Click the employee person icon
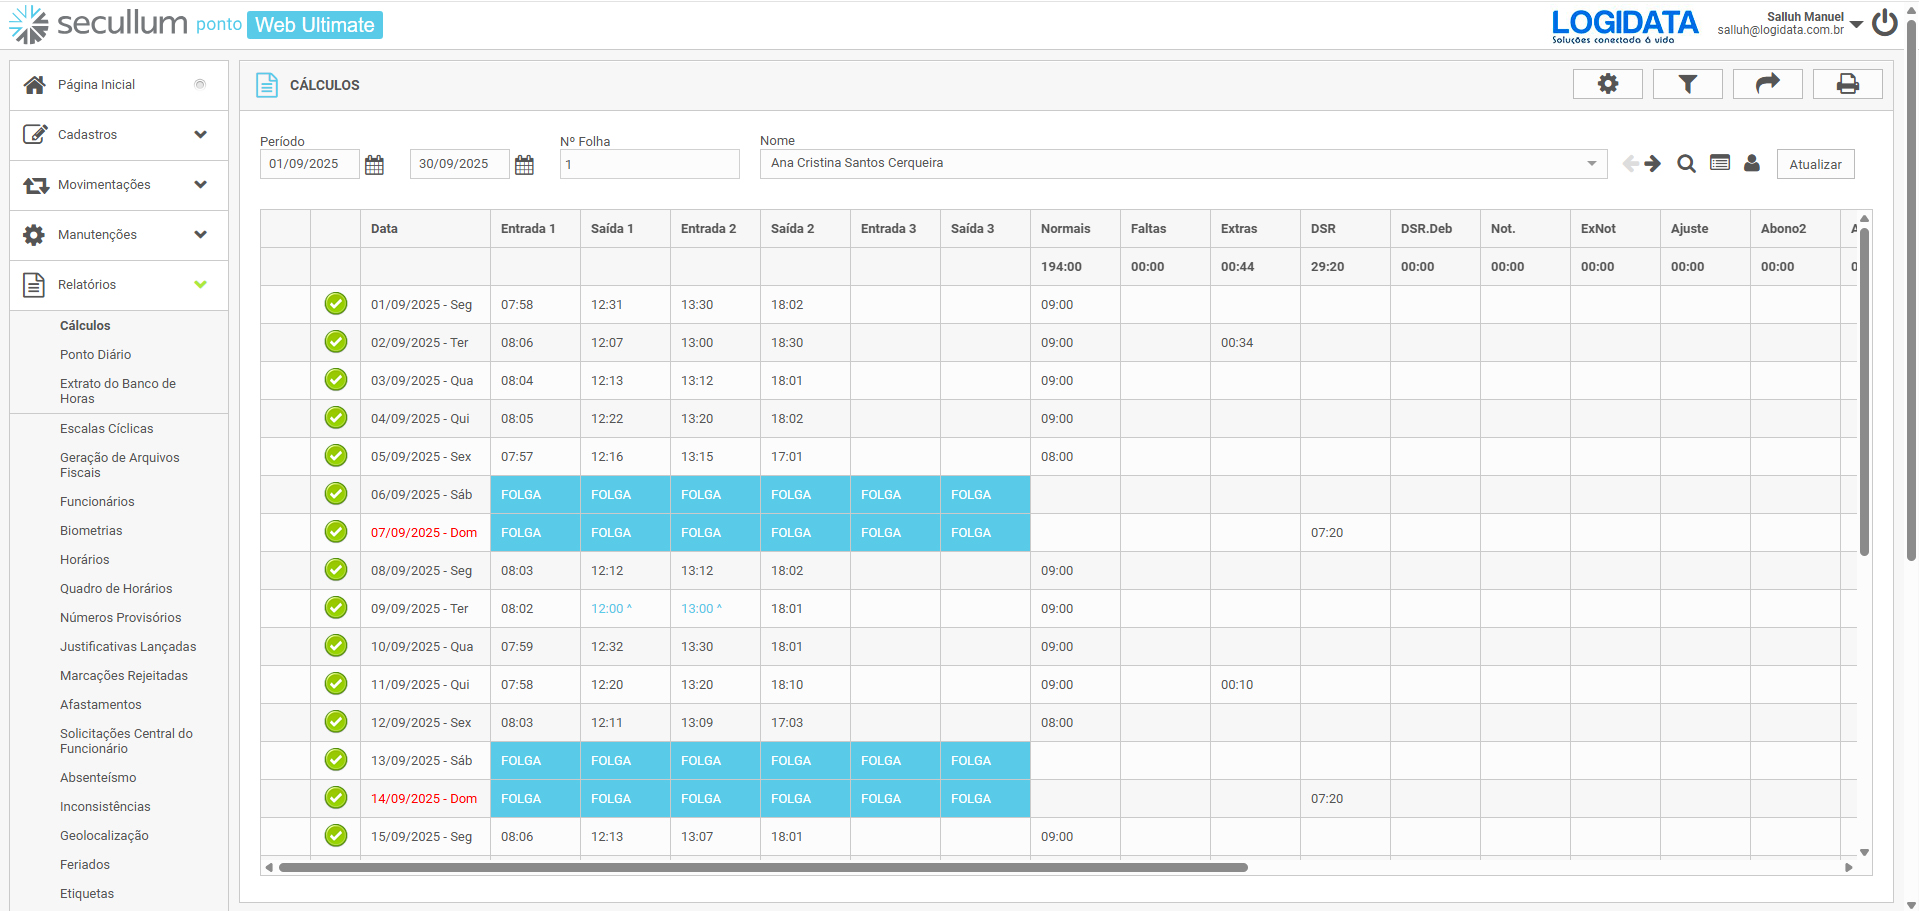This screenshot has height=911, width=1919. click(1752, 164)
